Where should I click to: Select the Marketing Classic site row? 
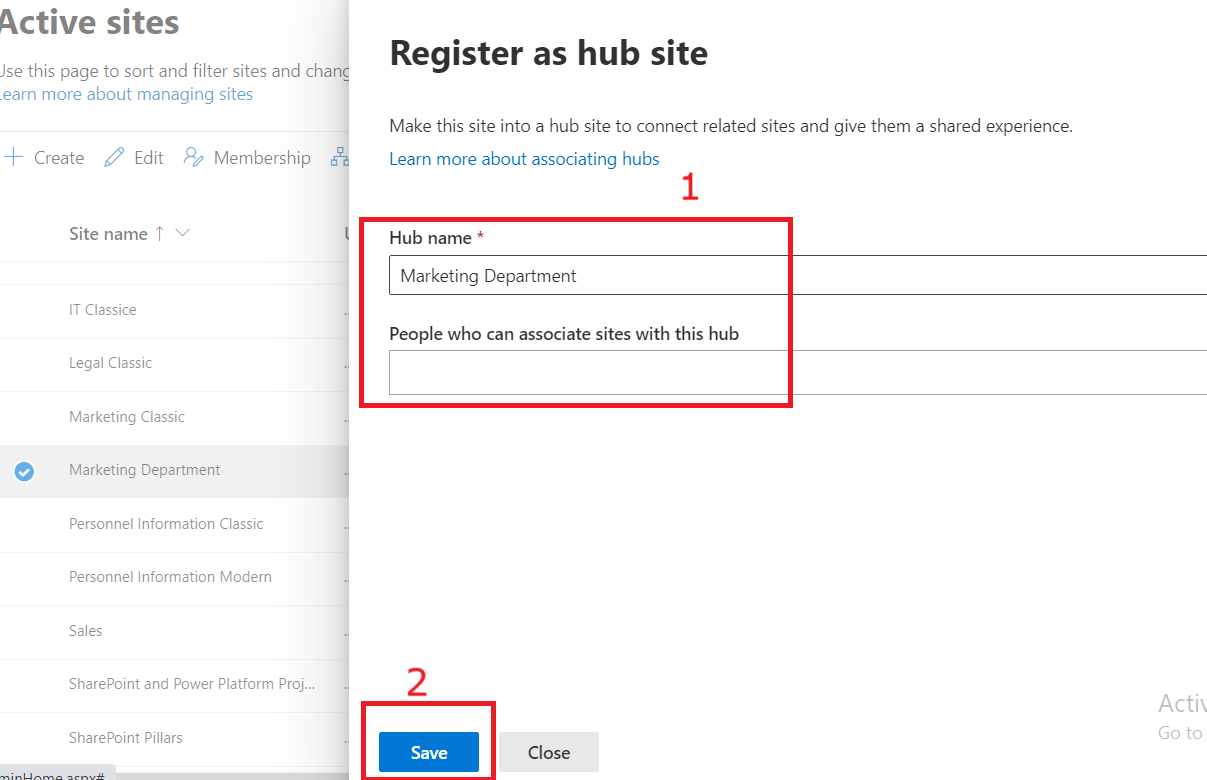[x=126, y=417]
